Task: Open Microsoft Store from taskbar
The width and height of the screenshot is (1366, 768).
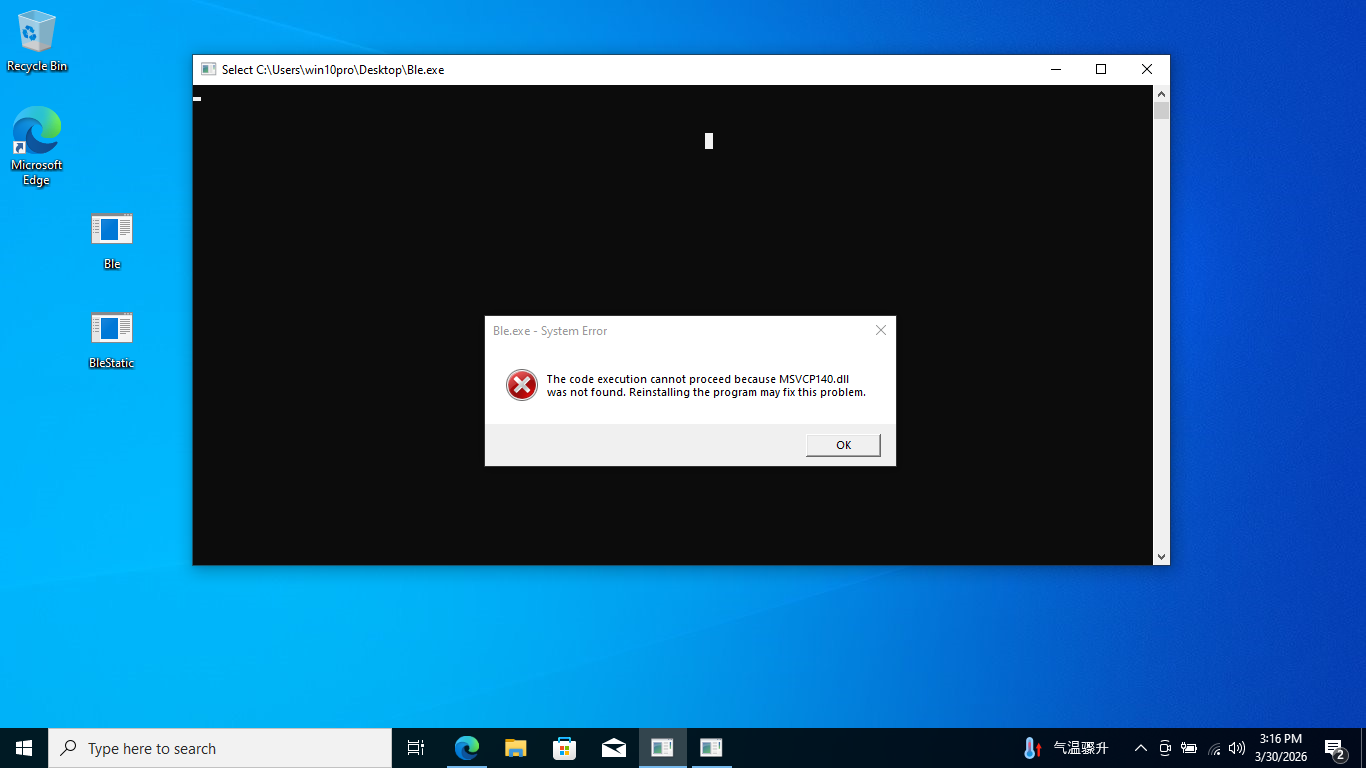Action: tap(565, 748)
